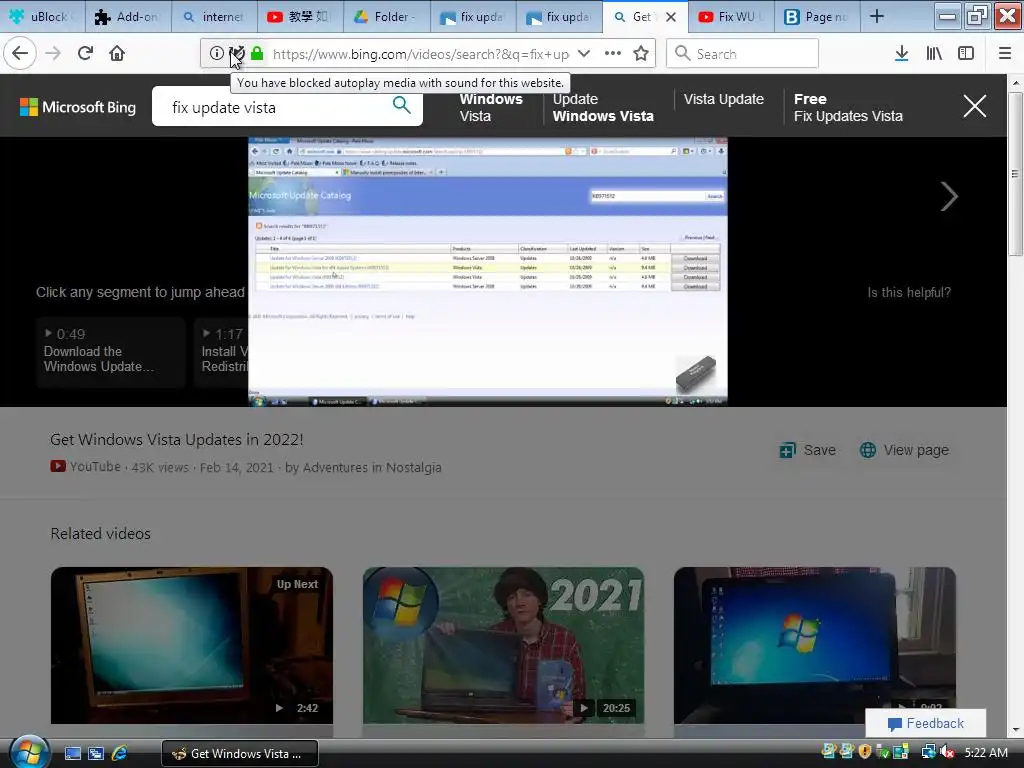Click the Microsoft Bing logo
Image resolution: width=1024 pixels, height=768 pixels.
click(x=78, y=107)
